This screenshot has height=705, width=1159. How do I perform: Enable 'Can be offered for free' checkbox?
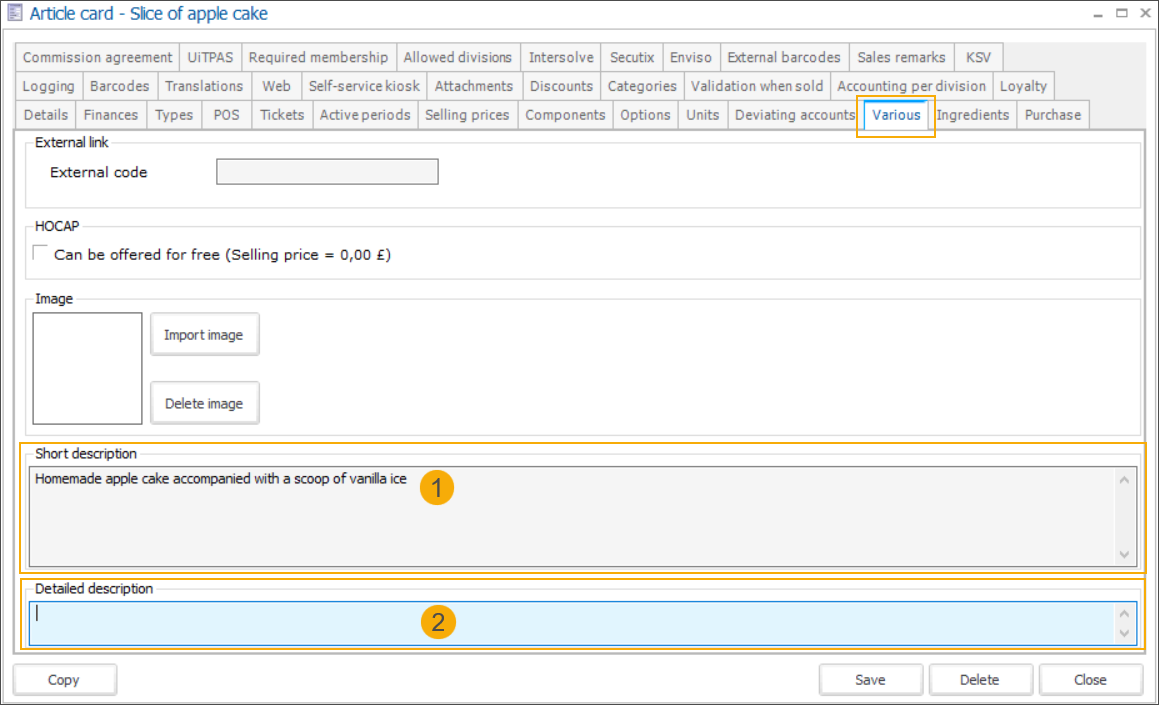41,254
